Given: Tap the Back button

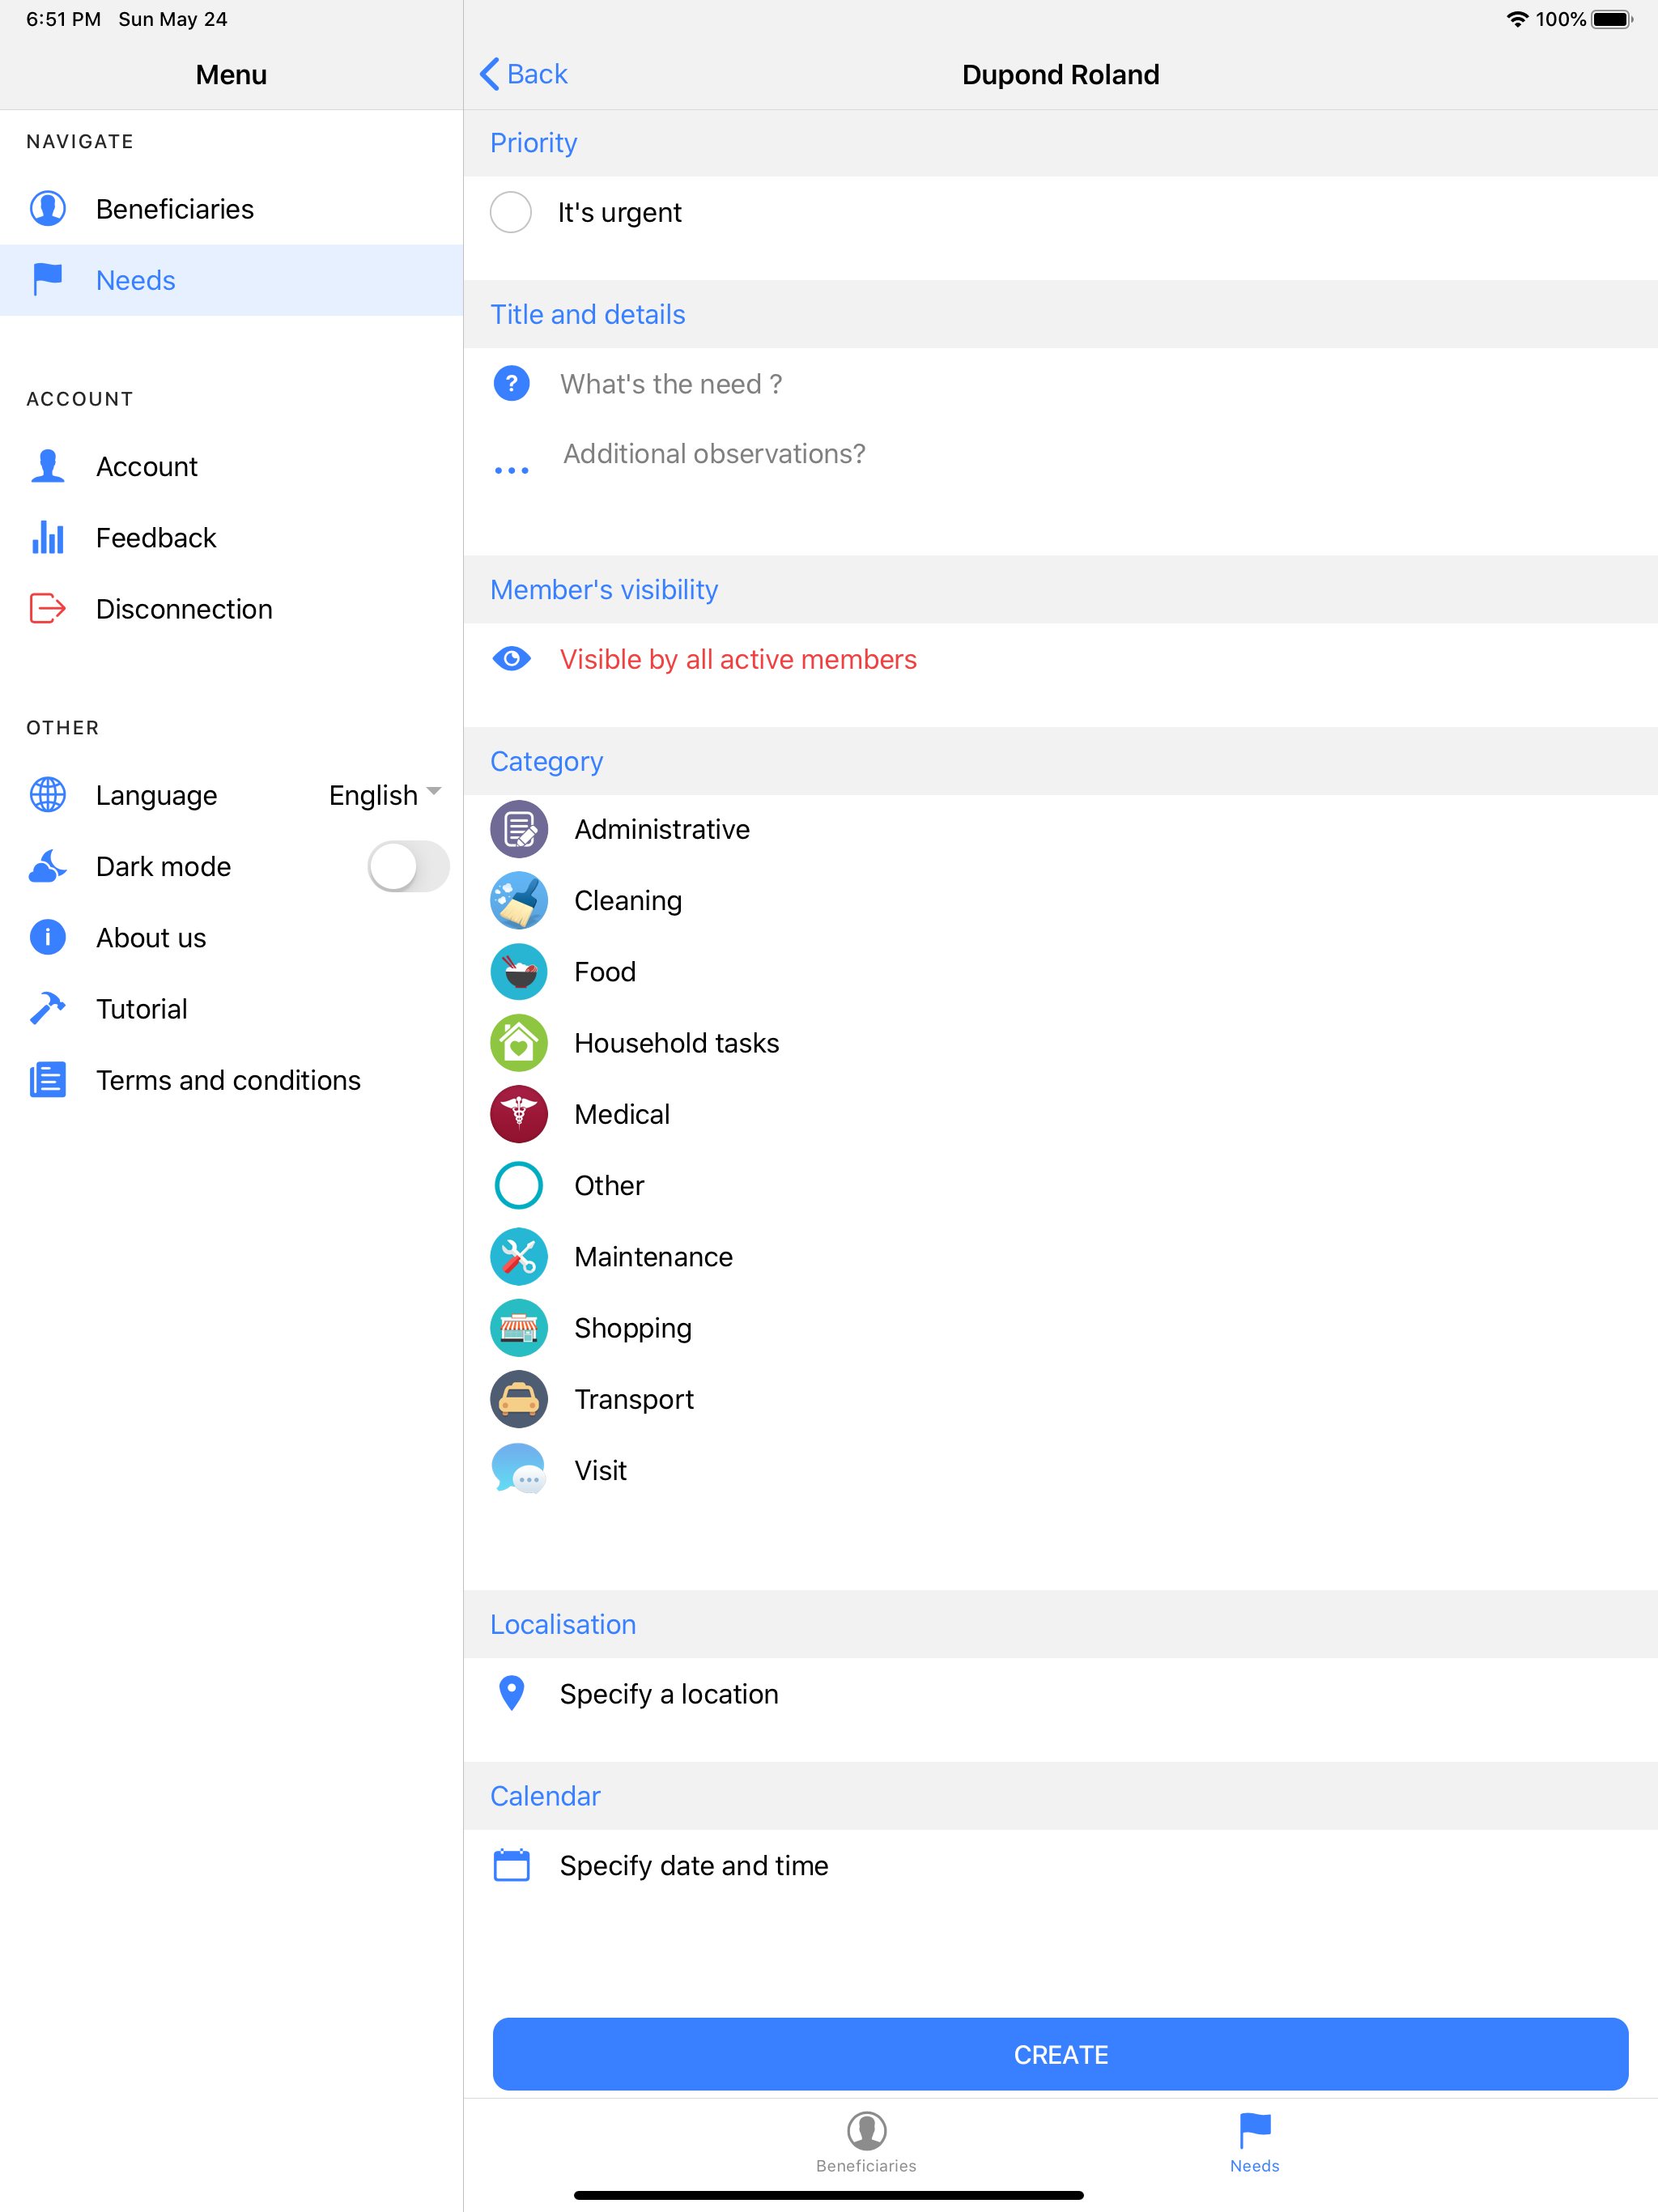Looking at the screenshot, I should [x=524, y=74].
